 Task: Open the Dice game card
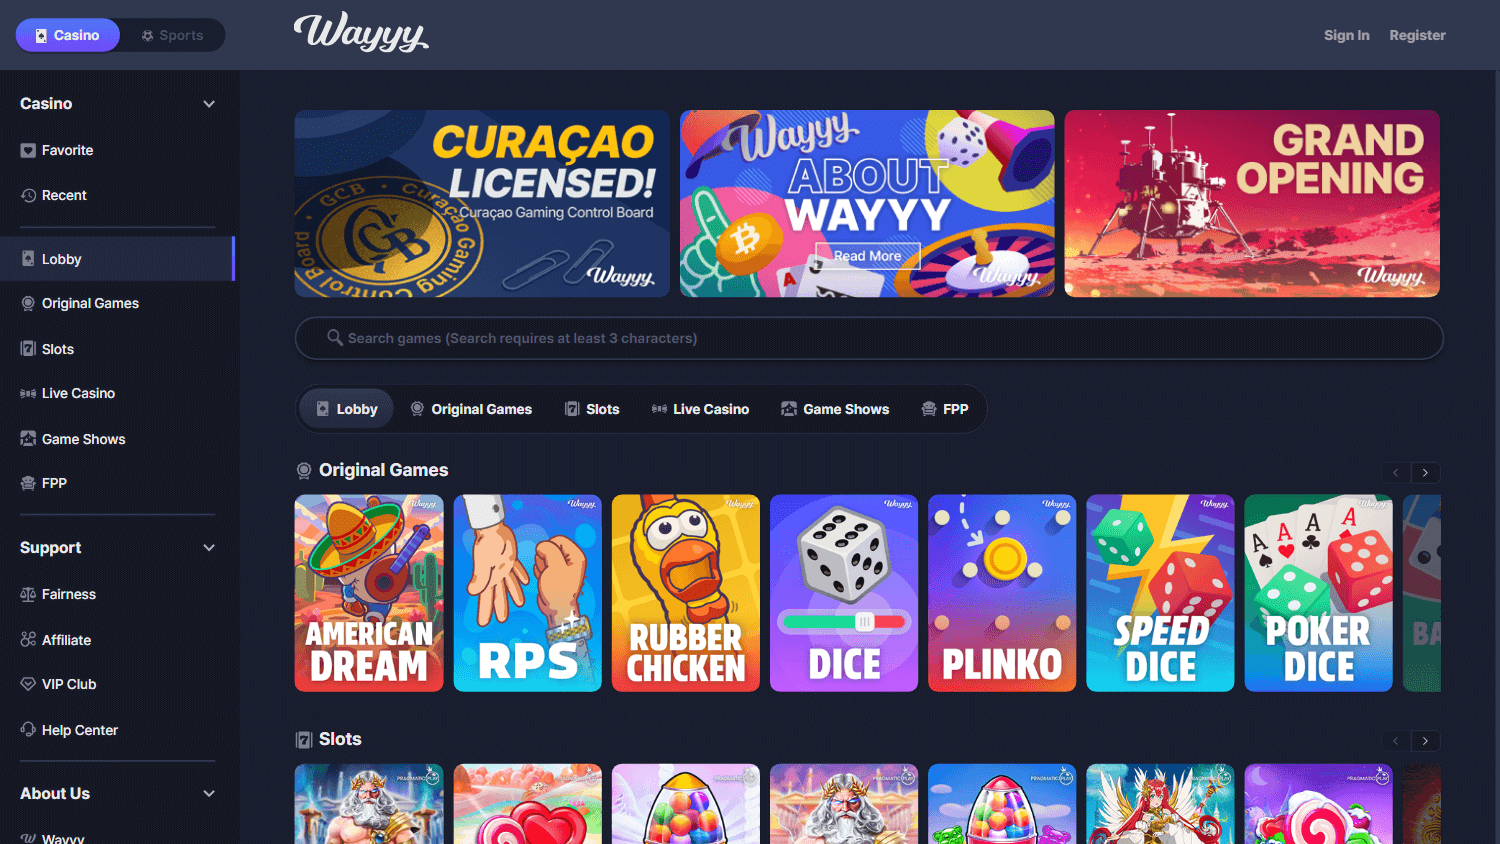click(x=844, y=593)
